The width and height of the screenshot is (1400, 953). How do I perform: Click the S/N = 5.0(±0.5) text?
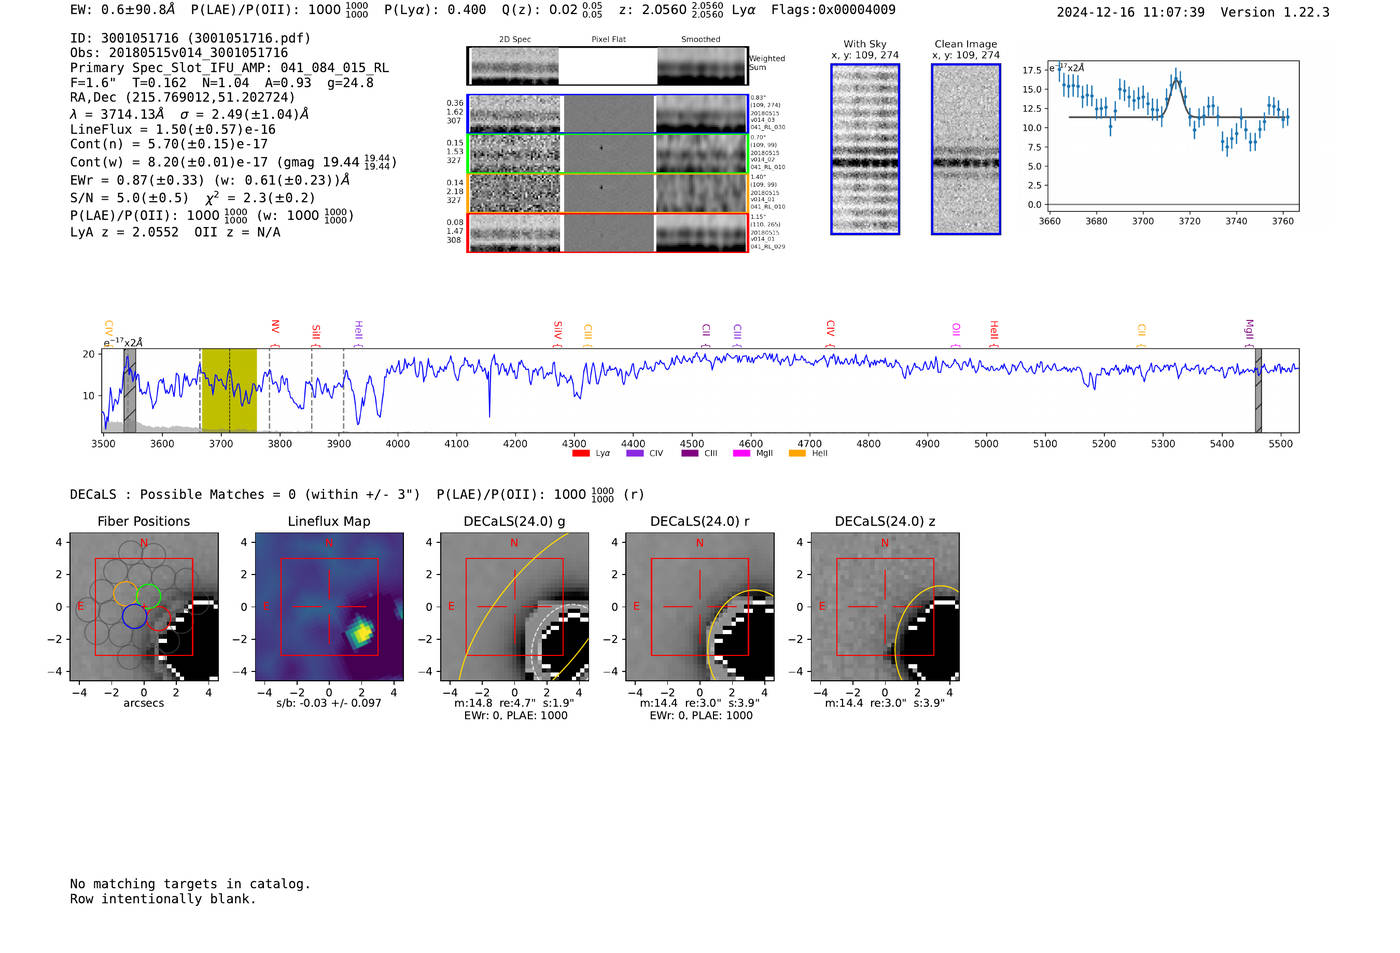[x=129, y=198]
